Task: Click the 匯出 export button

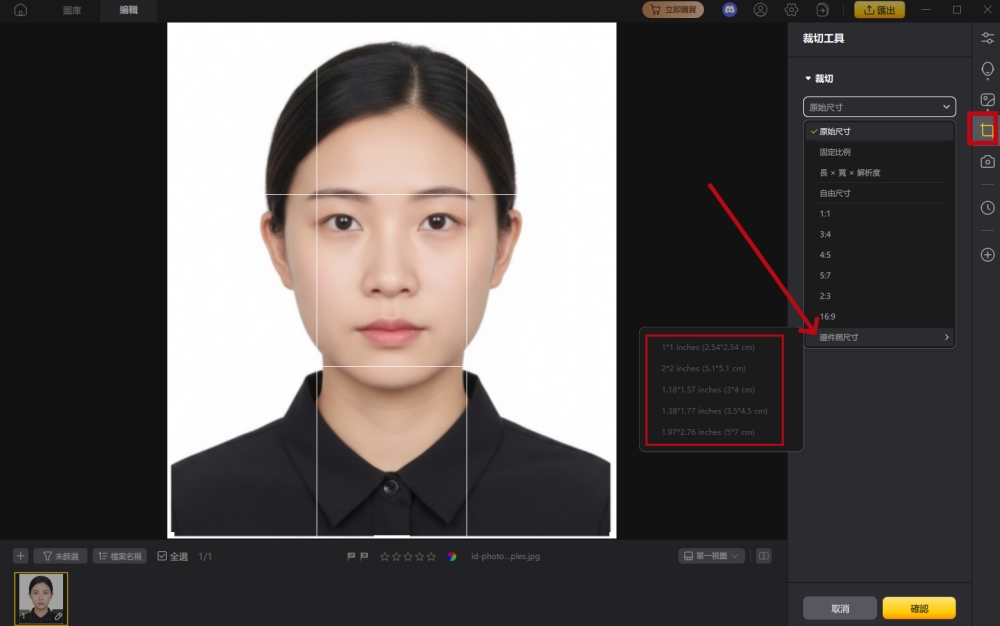Action: (x=879, y=10)
